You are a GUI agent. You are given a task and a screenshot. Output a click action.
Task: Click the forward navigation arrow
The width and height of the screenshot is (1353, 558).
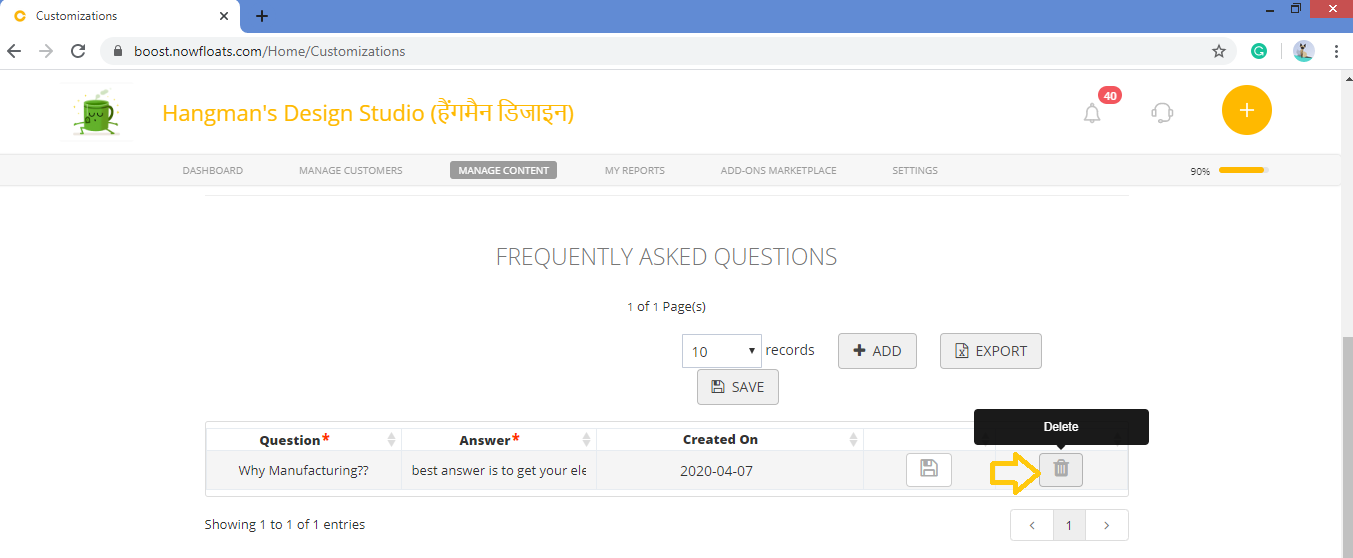pos(46,51)
